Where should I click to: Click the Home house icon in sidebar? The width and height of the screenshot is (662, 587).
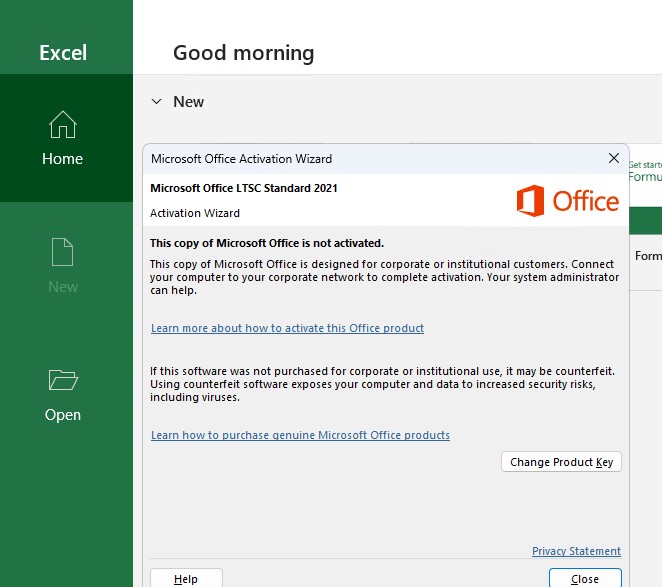pyautogui.click(x=62, y=126)
